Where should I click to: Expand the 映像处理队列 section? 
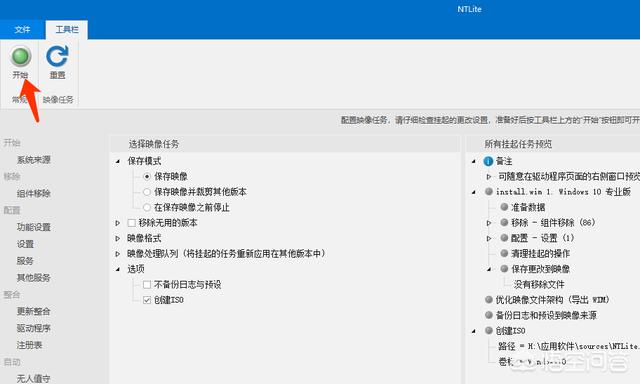click(118, 254)
